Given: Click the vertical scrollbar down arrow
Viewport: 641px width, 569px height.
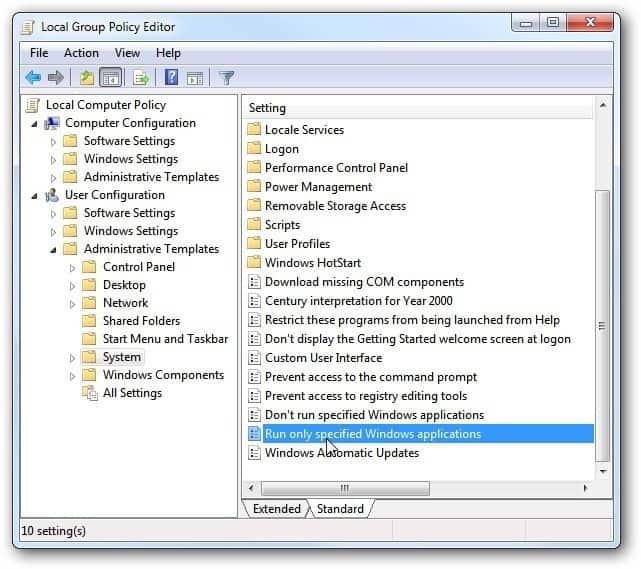Looking at the screenshot, I should (x=602, y=471).
